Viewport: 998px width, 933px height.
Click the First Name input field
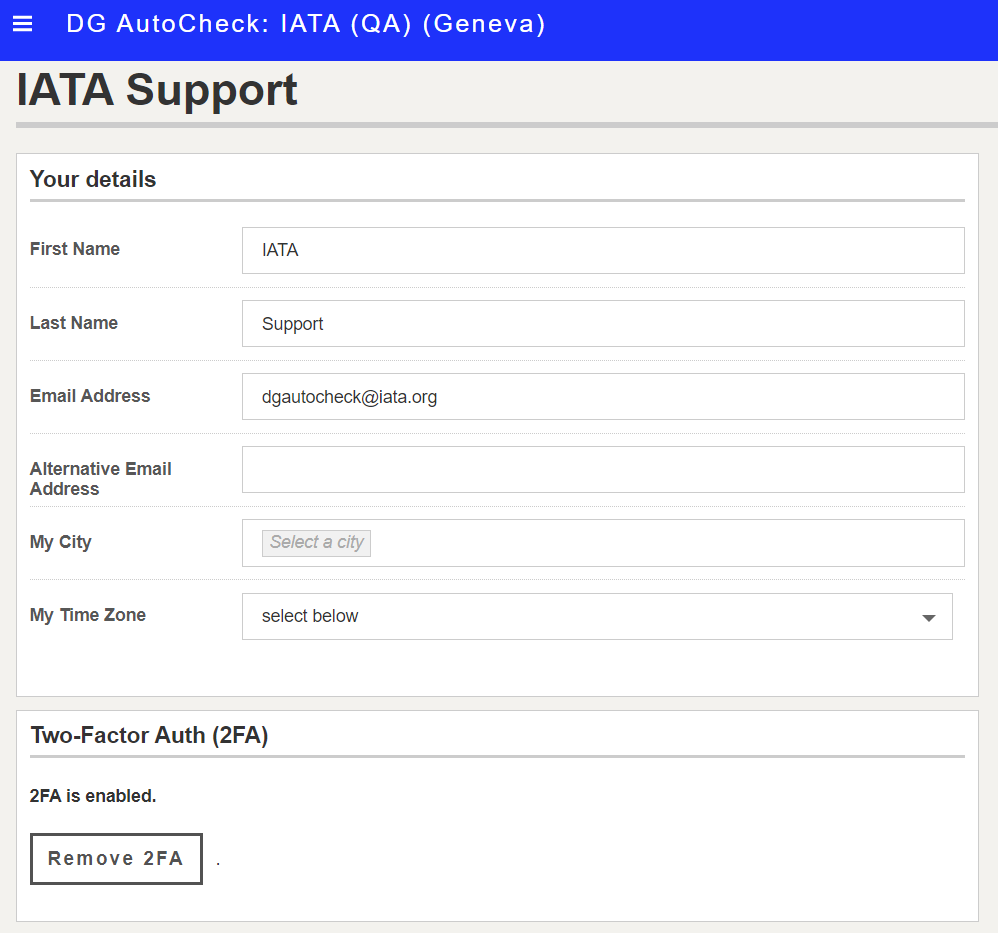(x=603, y=250)
